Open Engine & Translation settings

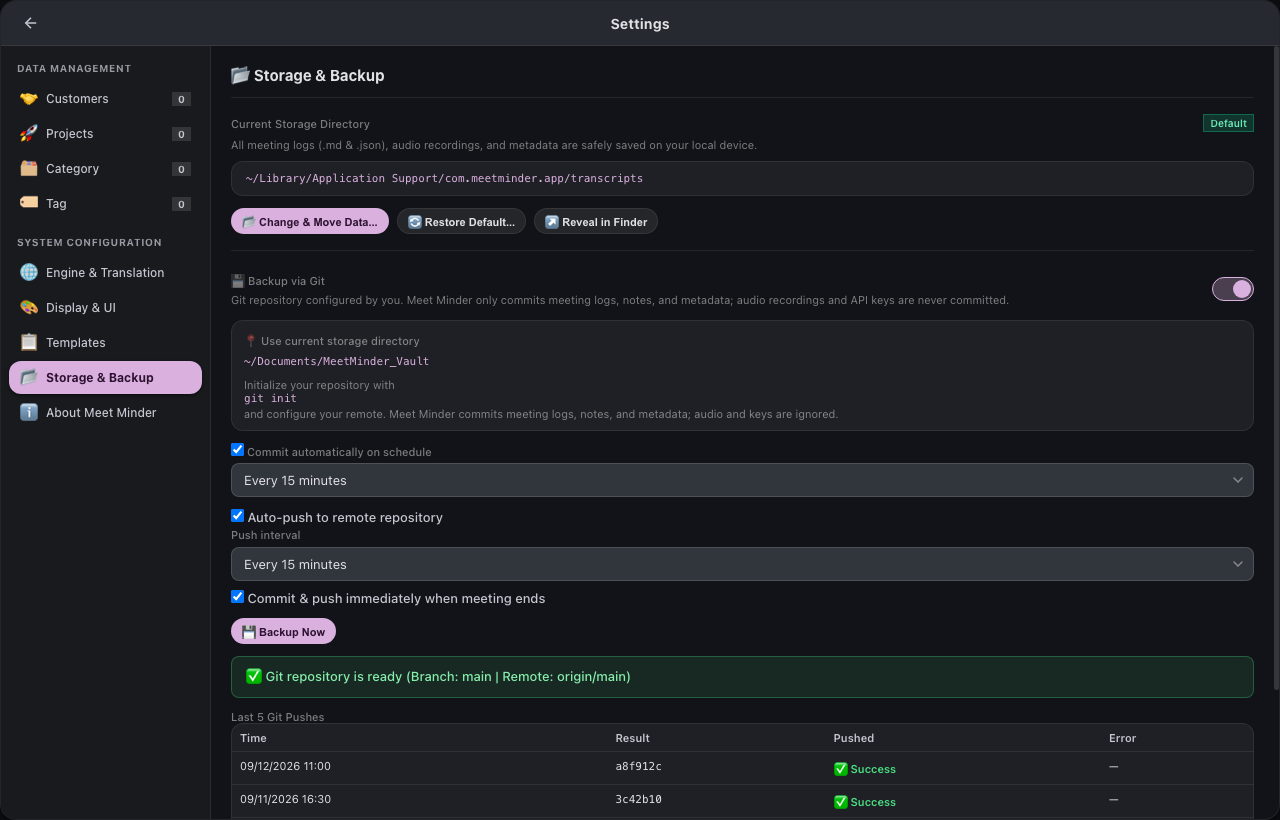(x=105, y=273)
